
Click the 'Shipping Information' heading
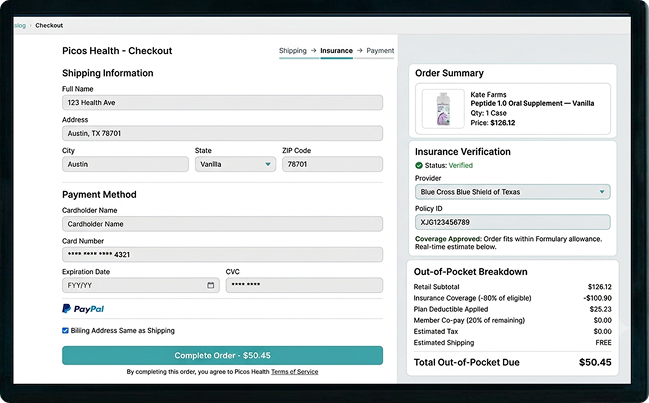click(108, 73)
